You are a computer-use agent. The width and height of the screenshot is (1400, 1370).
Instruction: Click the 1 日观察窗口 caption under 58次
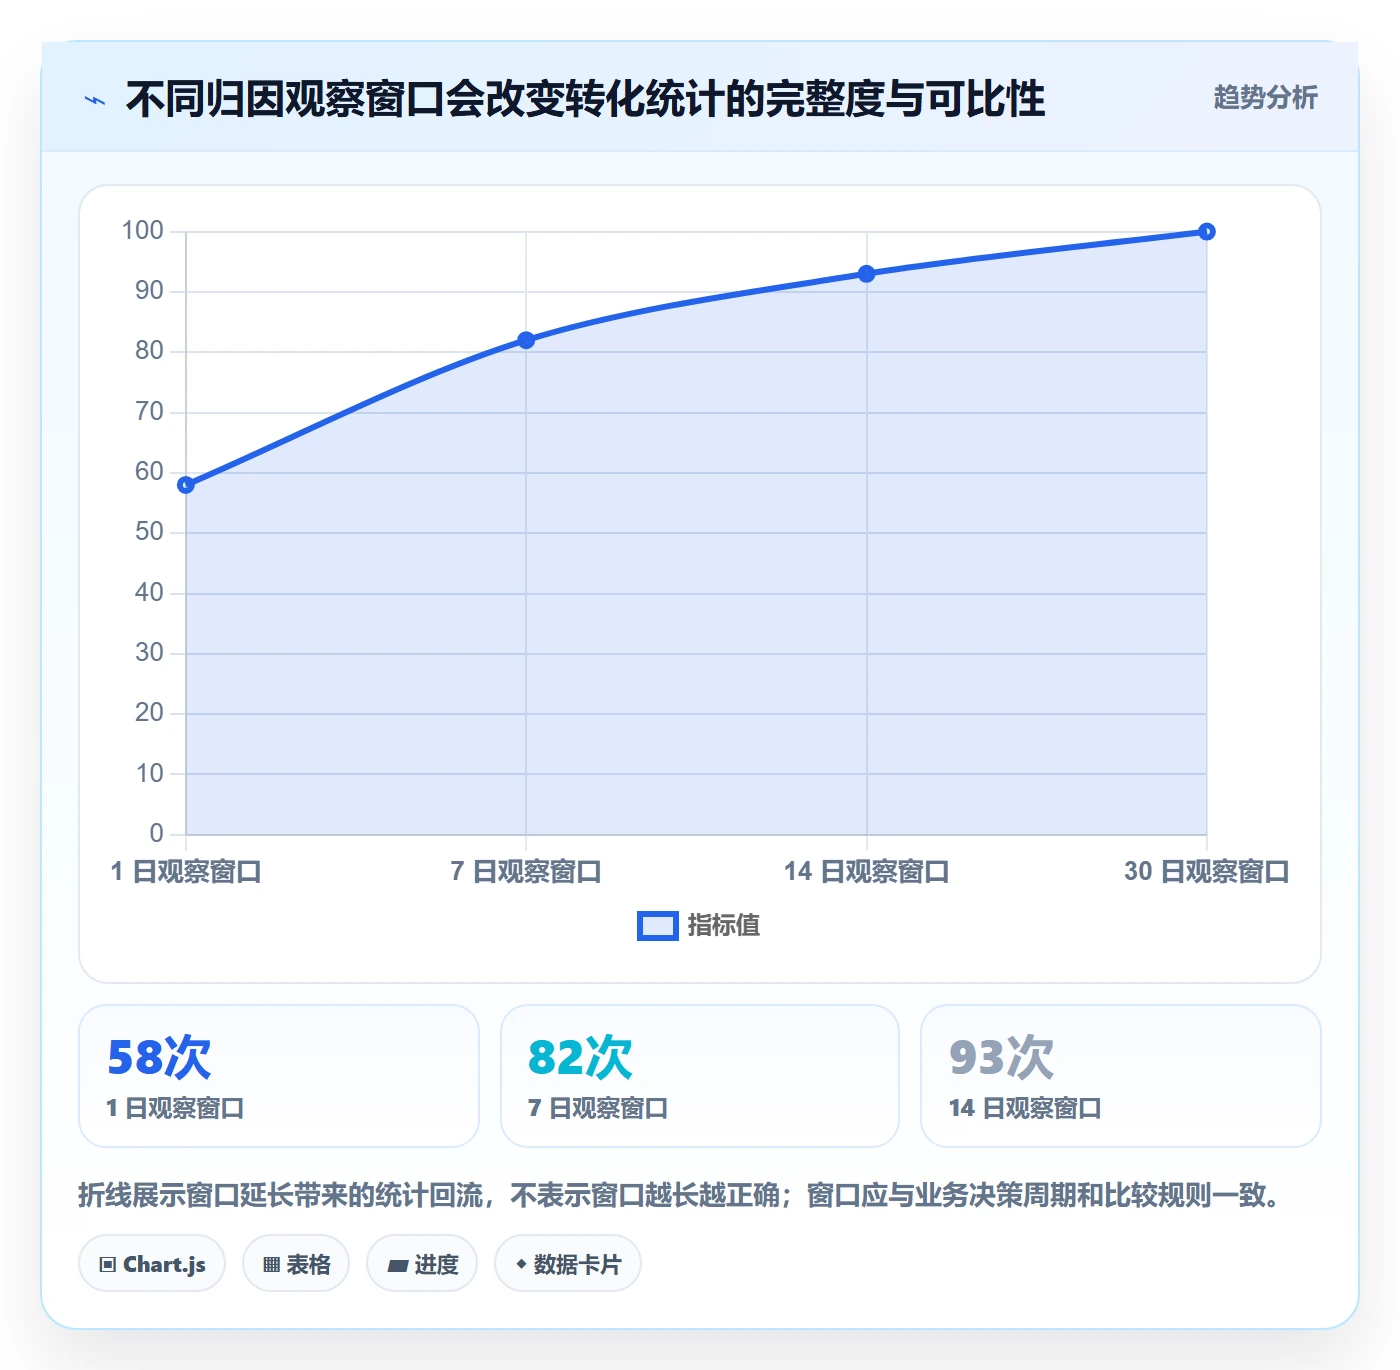pos(176,1108)
